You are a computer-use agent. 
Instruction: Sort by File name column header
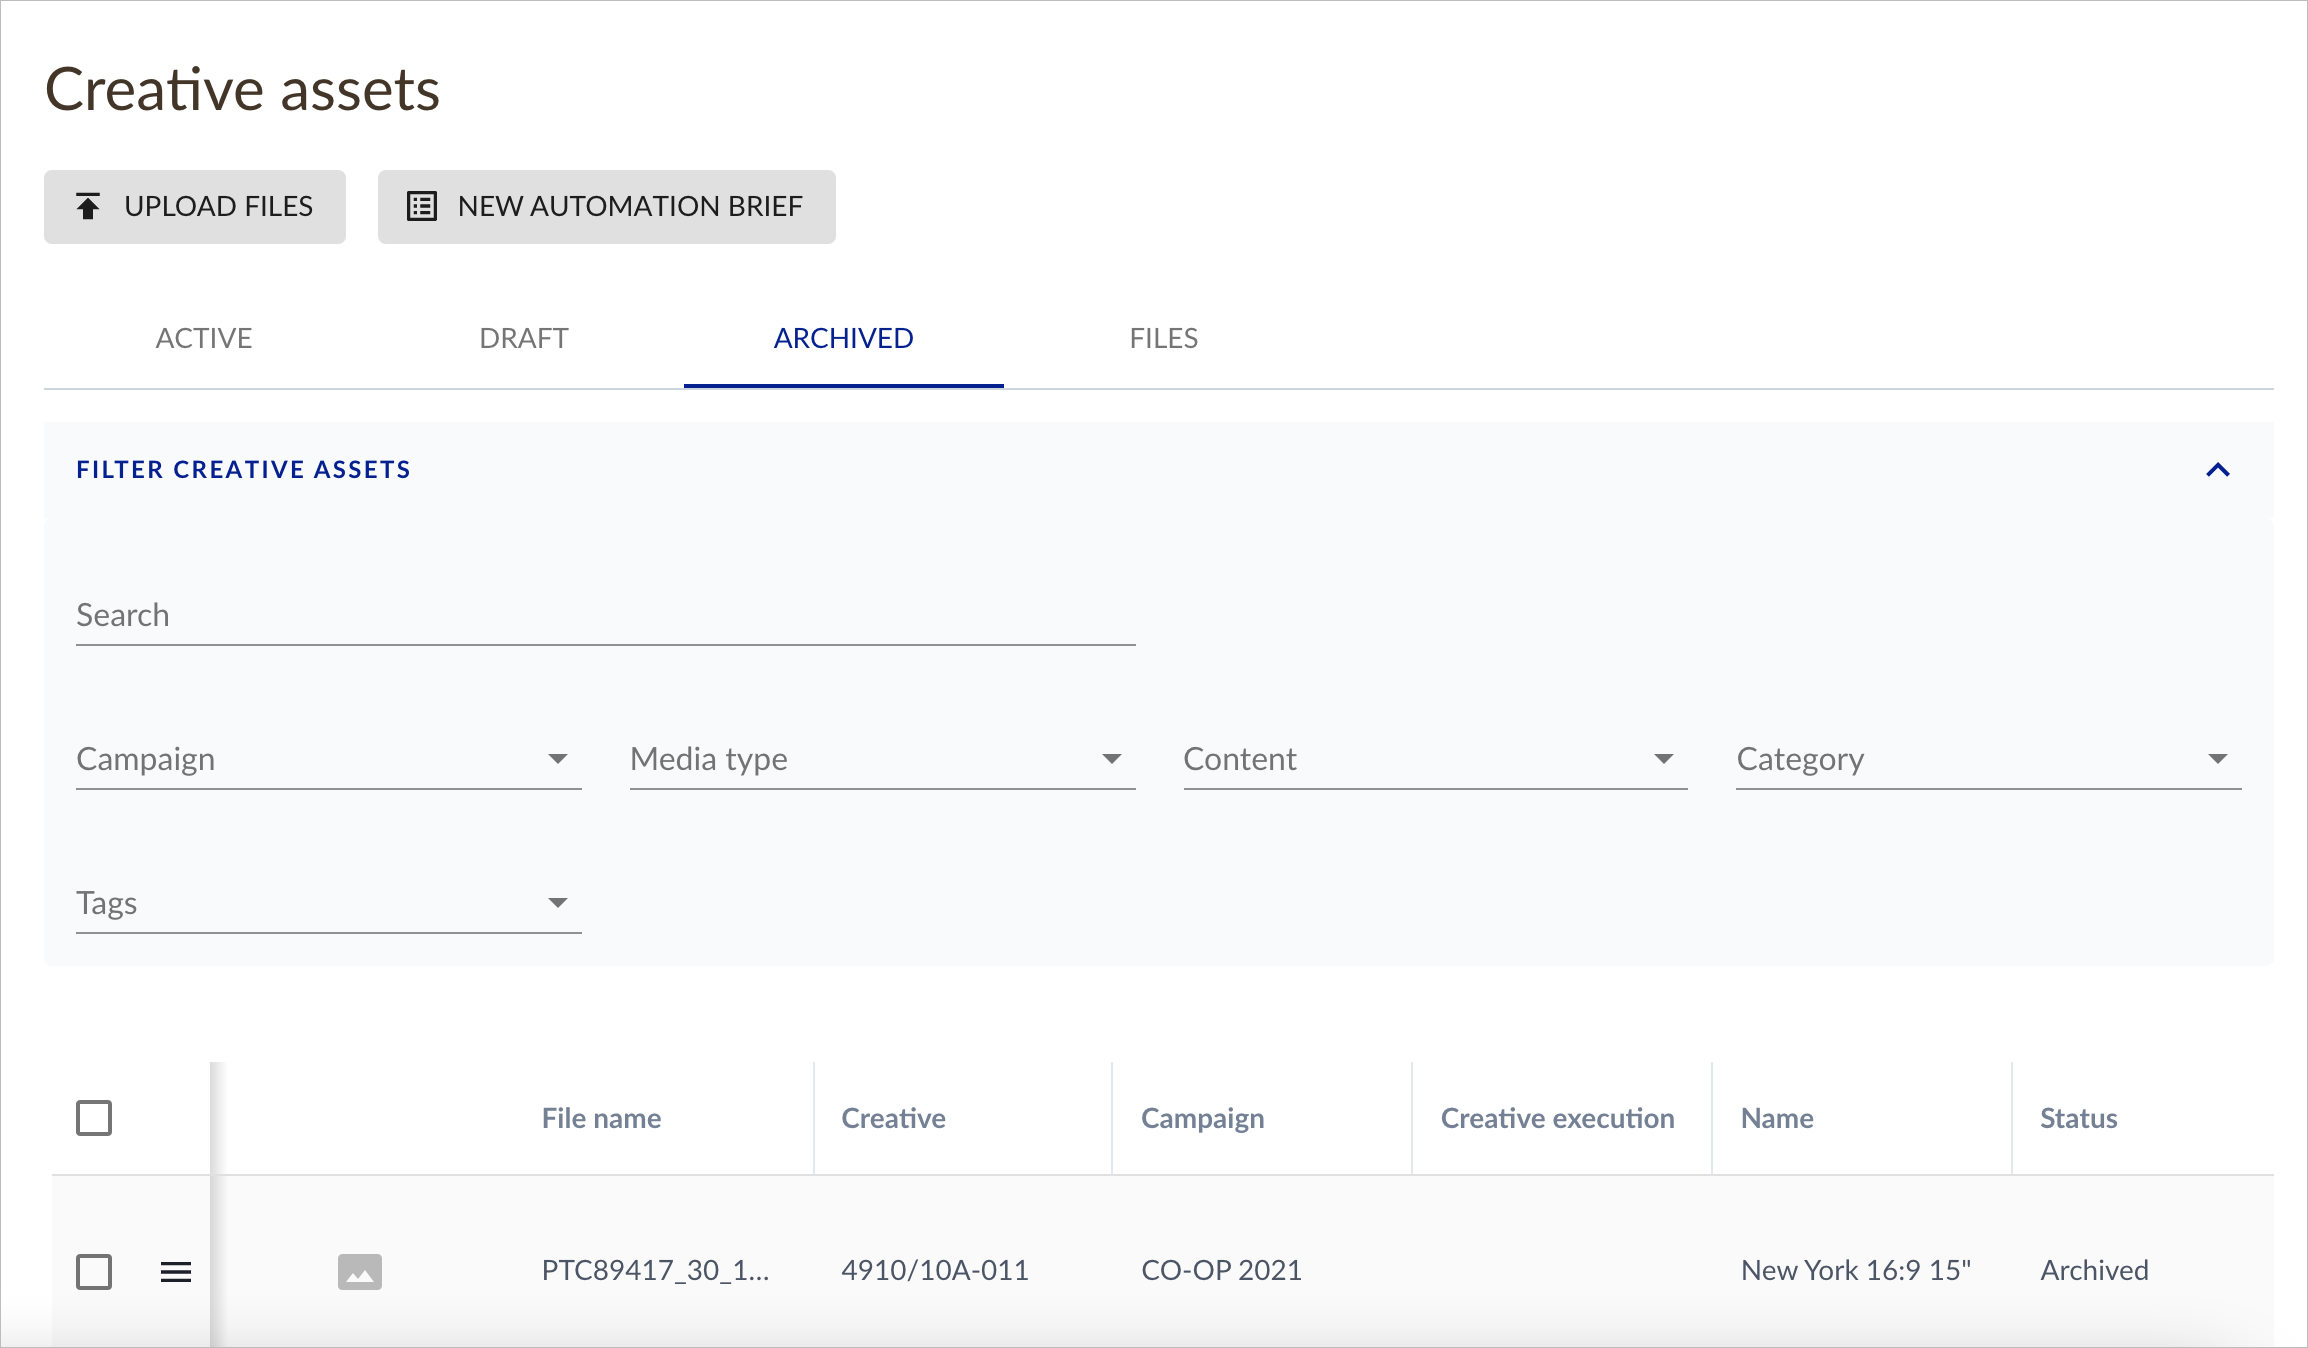601,1118
